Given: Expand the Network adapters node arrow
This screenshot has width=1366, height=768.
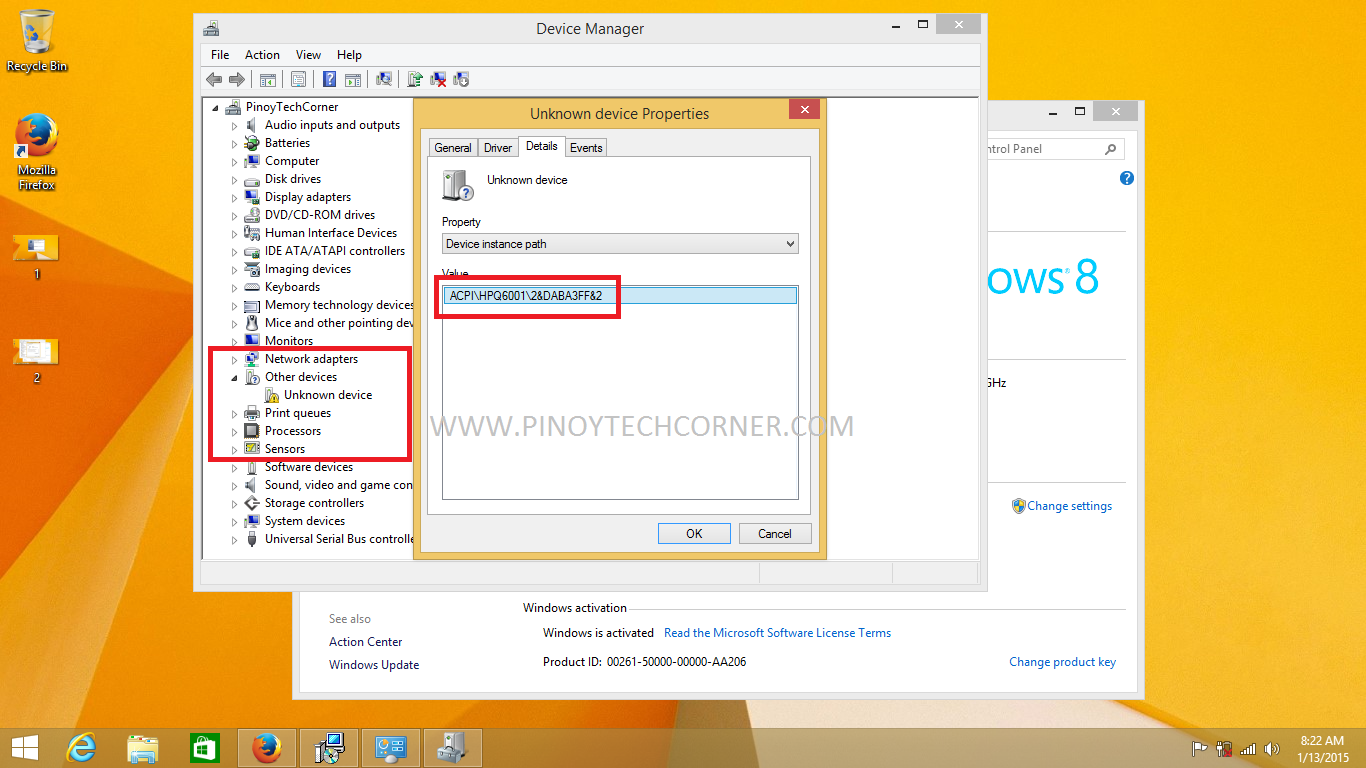Looking at the screenshot, I should (235, 359).
